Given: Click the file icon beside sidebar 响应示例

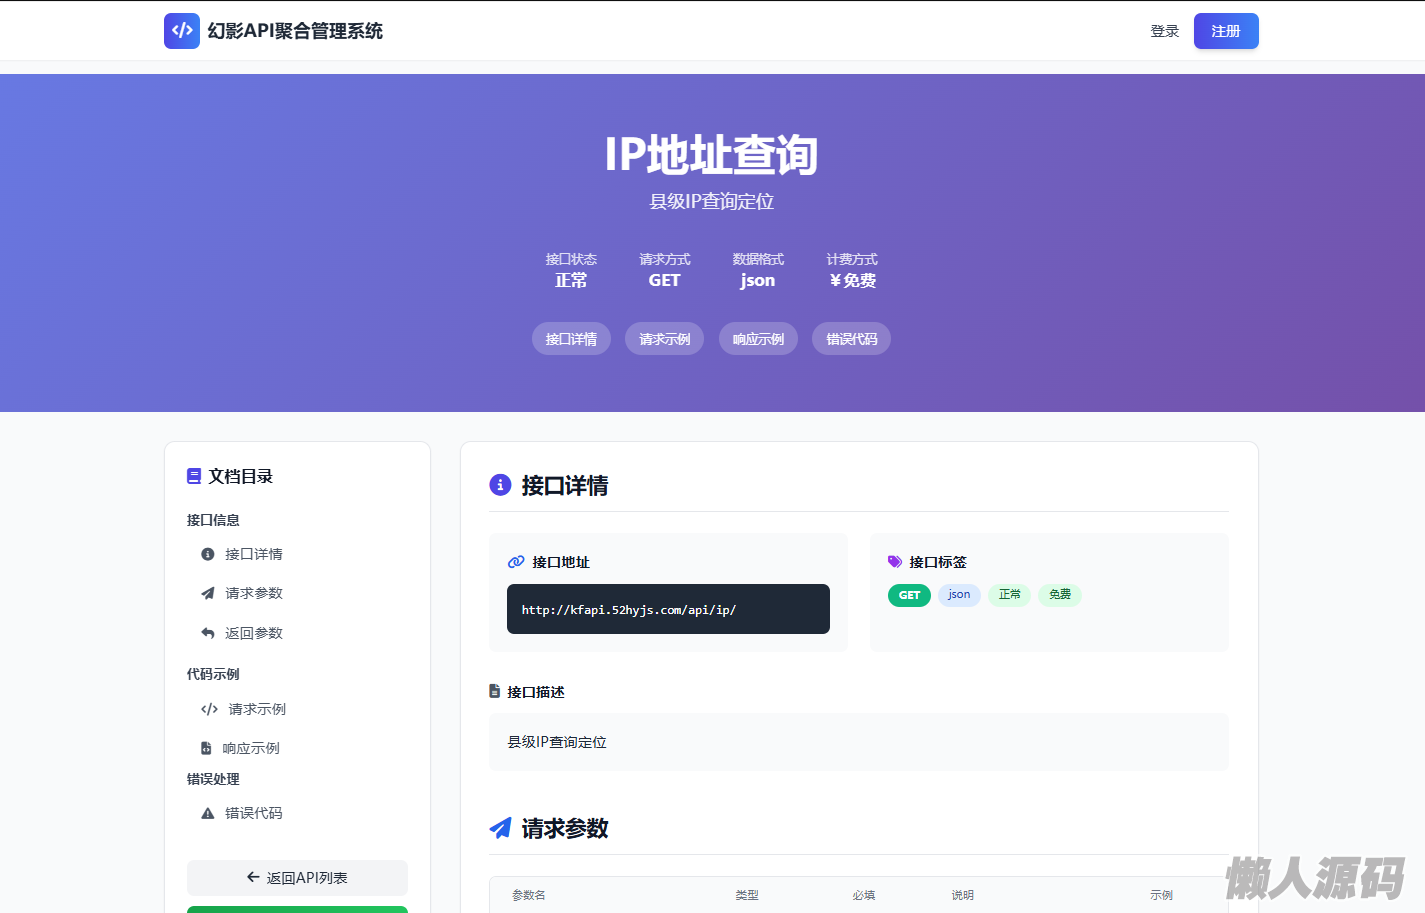Looking at the screenshot, I should pyautogui.click(x=206, y=748).
